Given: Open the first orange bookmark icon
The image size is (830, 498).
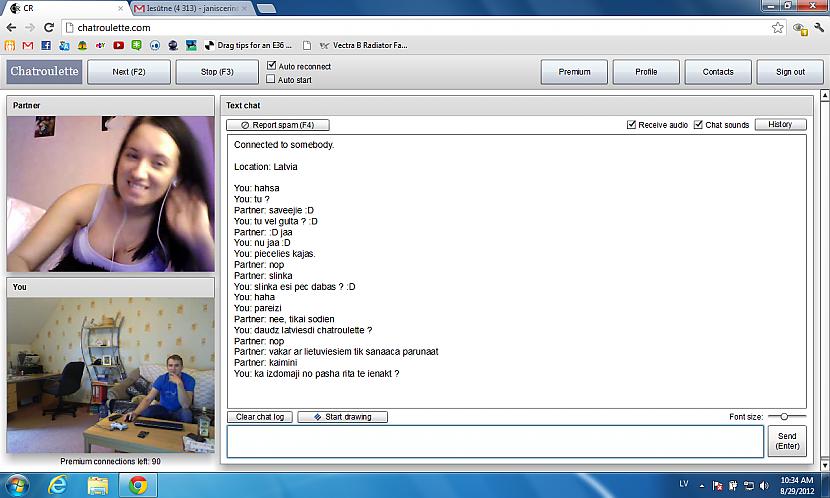Looking at the screenshot, I should [10, 46].
